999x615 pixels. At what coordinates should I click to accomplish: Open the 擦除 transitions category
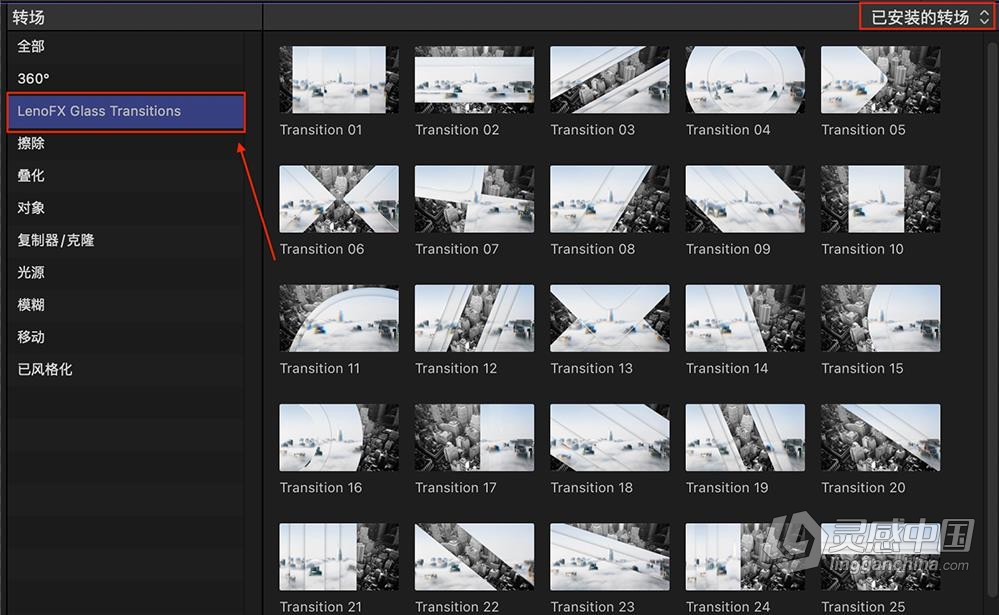point(30,143)
